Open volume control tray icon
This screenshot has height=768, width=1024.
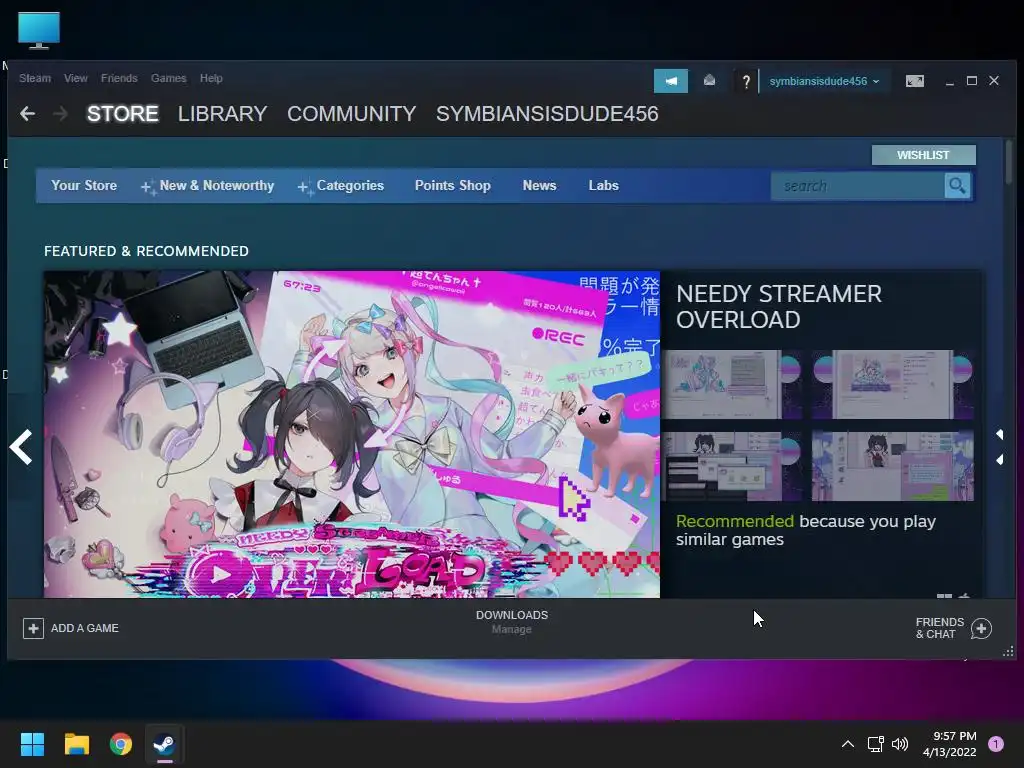[x=900, y=744]
